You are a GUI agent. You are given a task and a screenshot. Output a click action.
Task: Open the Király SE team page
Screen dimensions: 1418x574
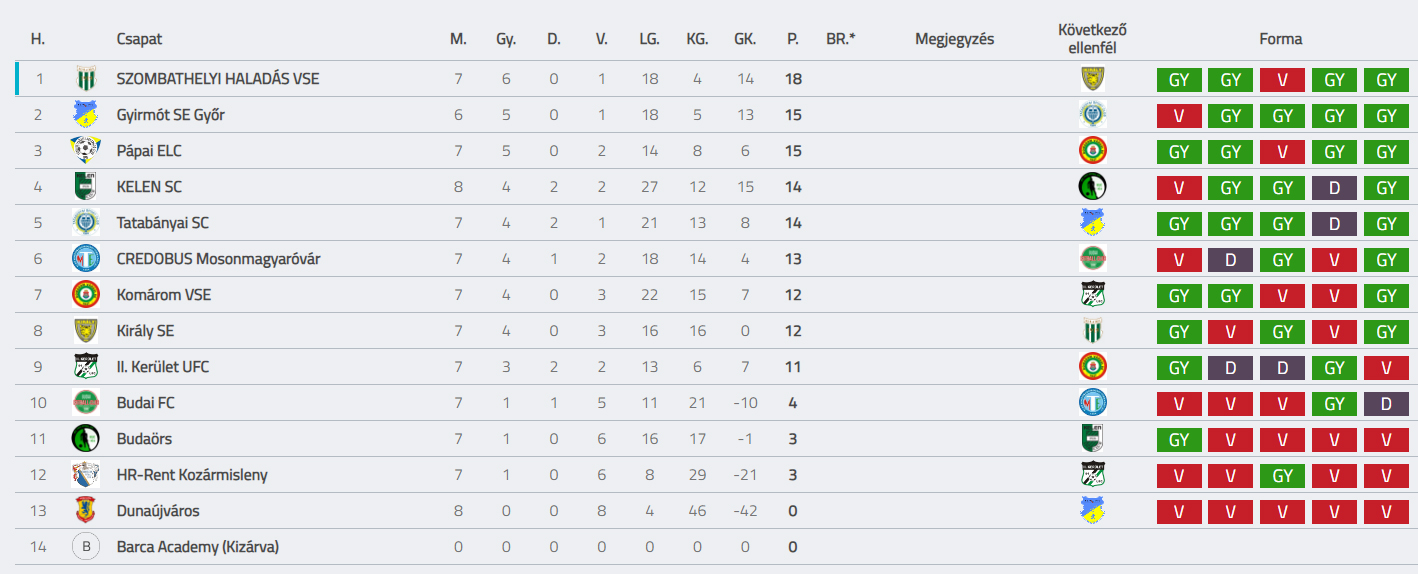click(x=145, y=331)
